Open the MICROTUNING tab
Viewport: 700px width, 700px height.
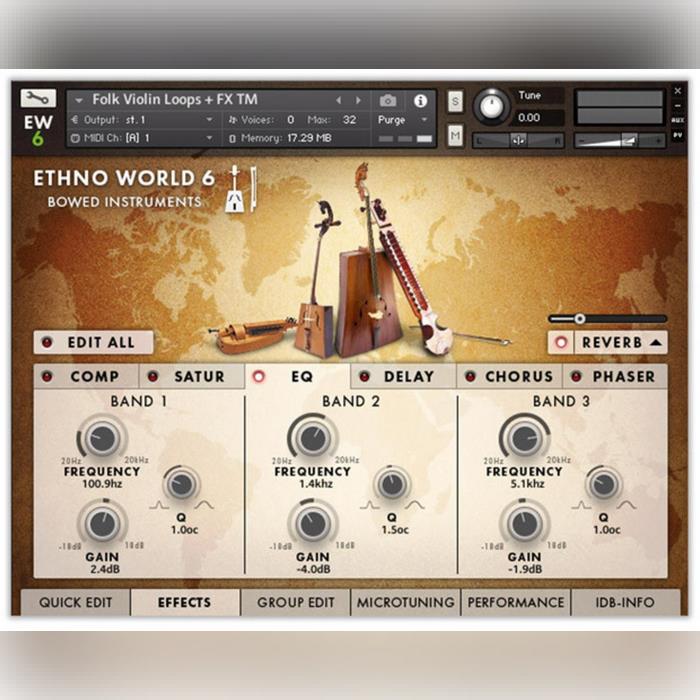[x=406, y=603]
